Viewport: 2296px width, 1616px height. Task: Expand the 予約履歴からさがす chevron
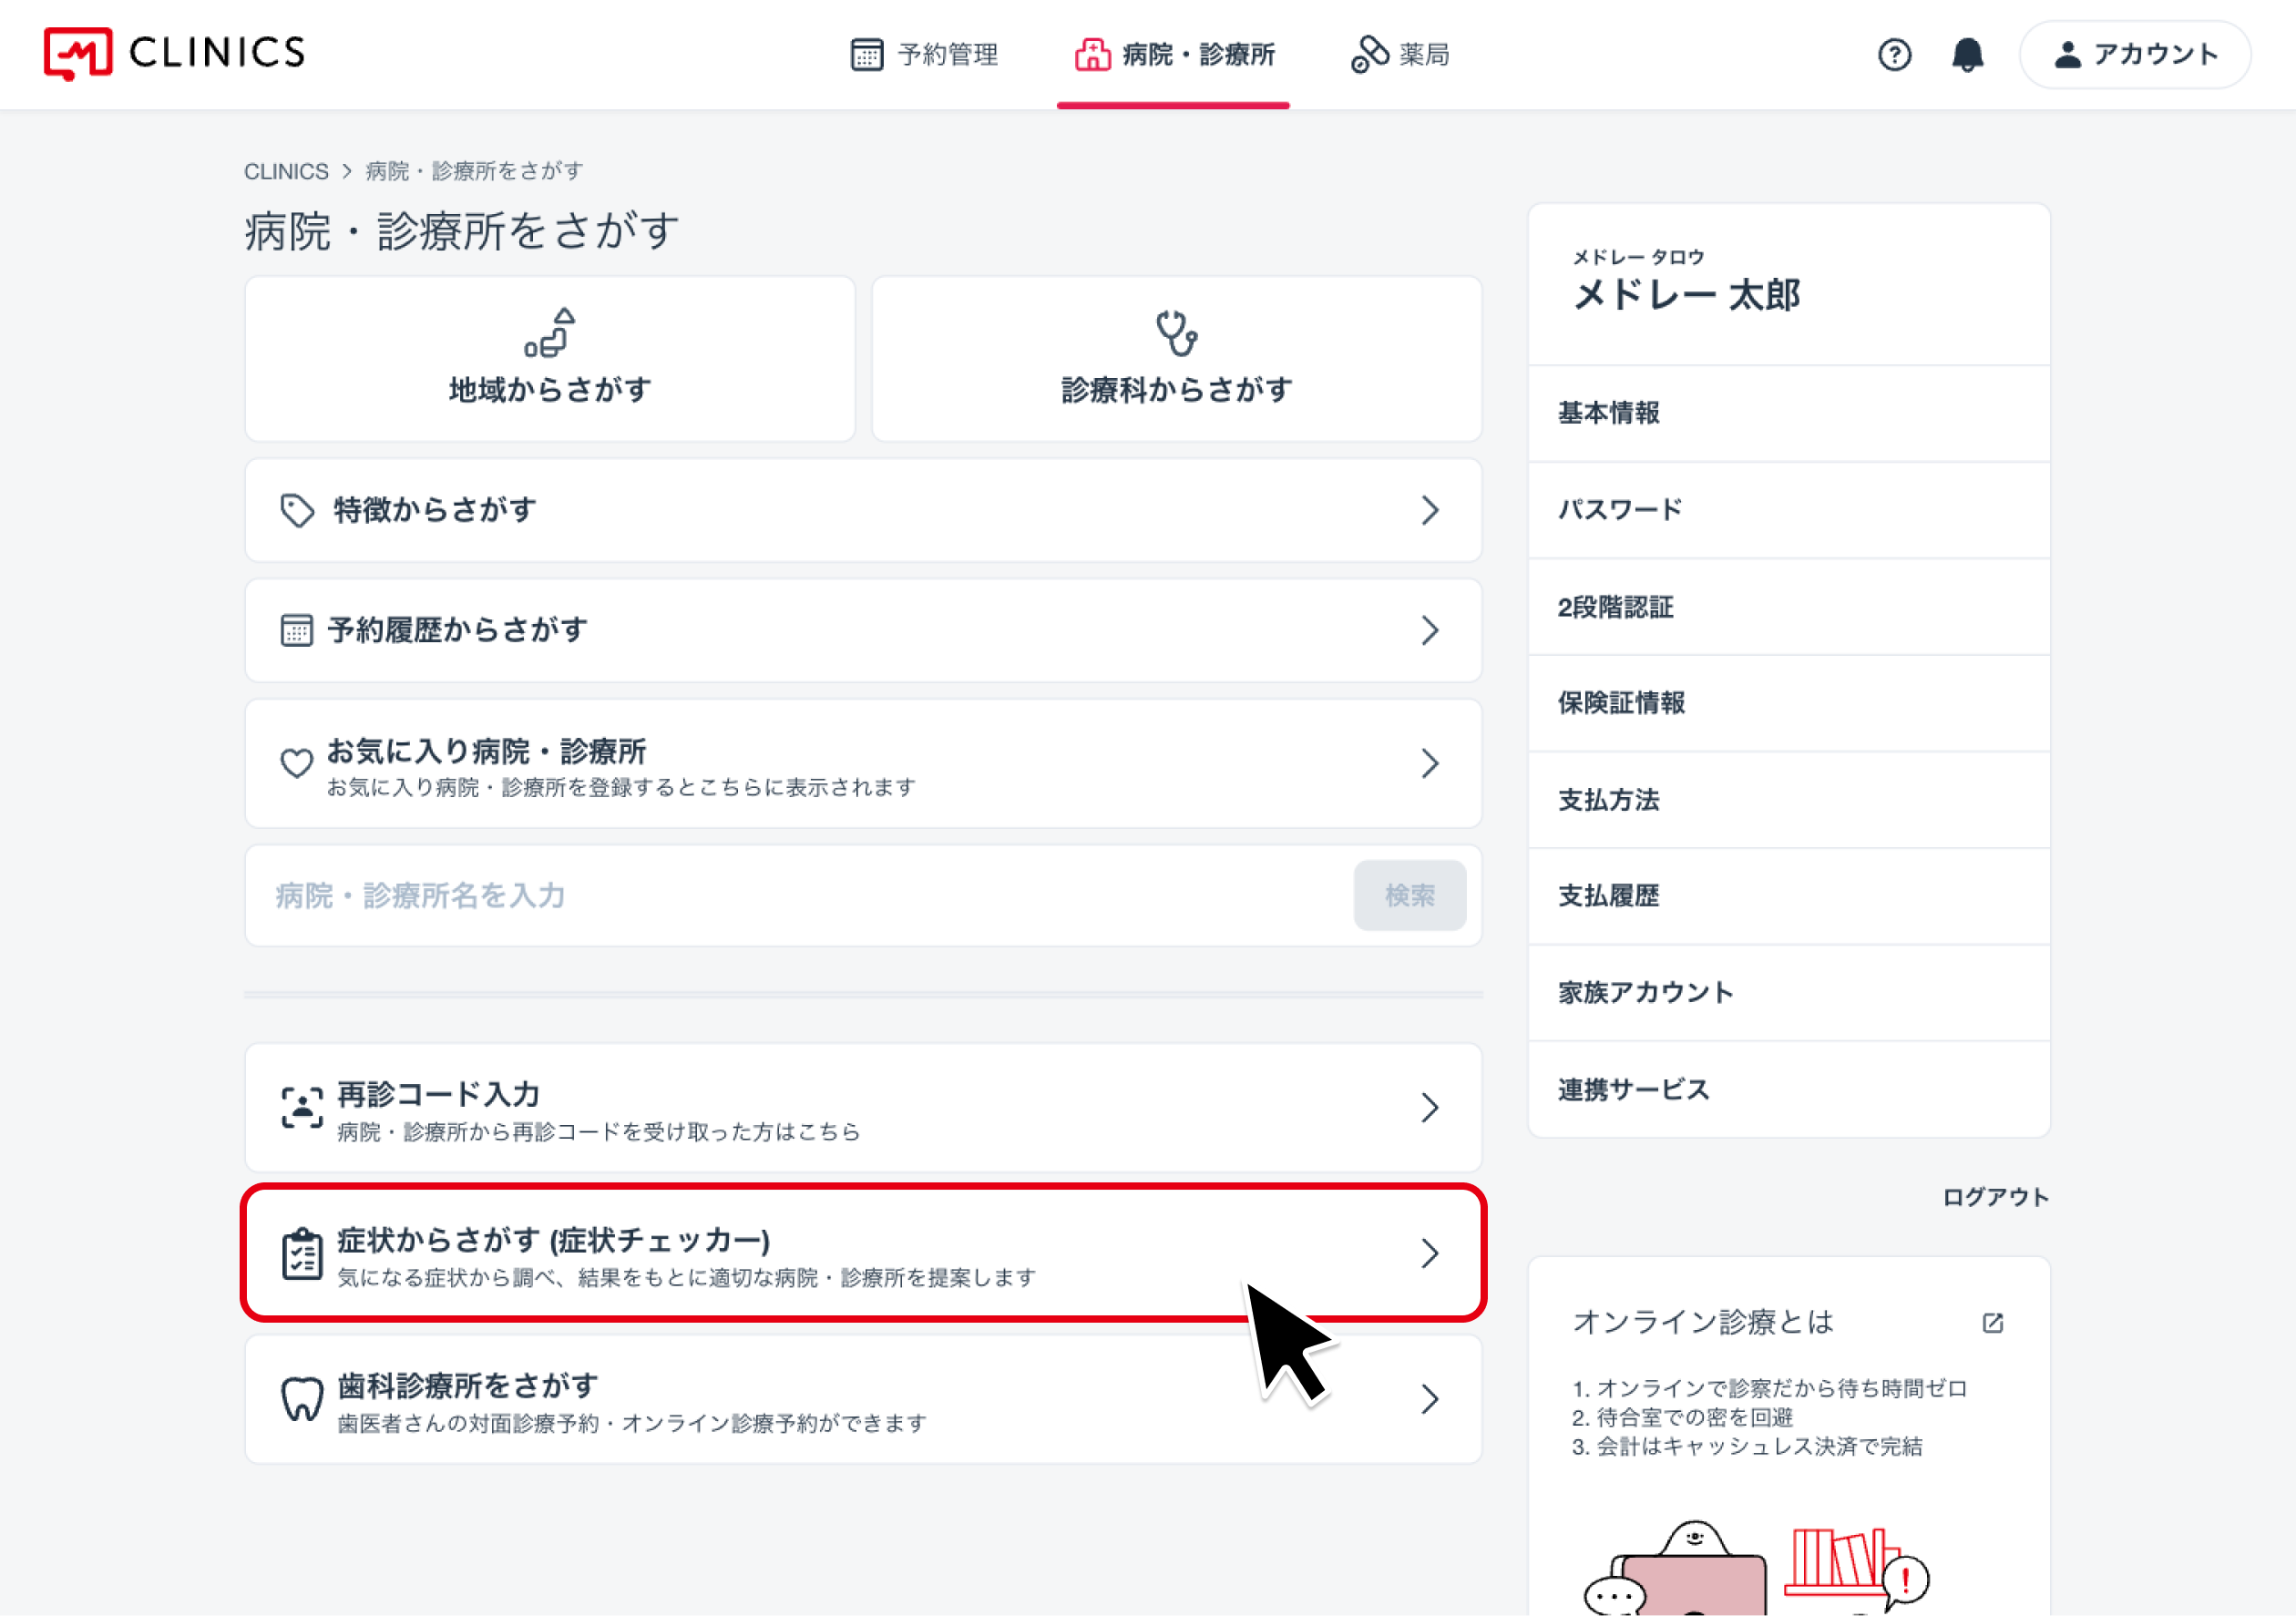click(1429, 630)
